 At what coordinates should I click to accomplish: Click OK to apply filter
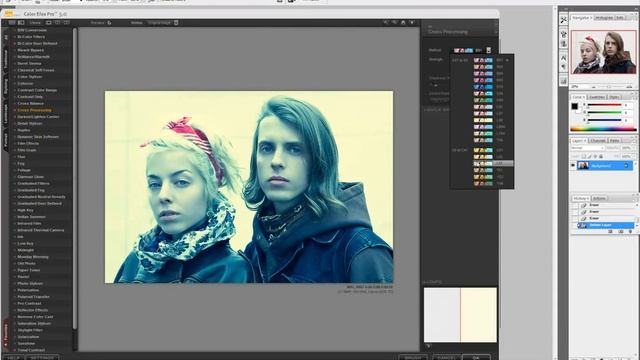[476, 358]
